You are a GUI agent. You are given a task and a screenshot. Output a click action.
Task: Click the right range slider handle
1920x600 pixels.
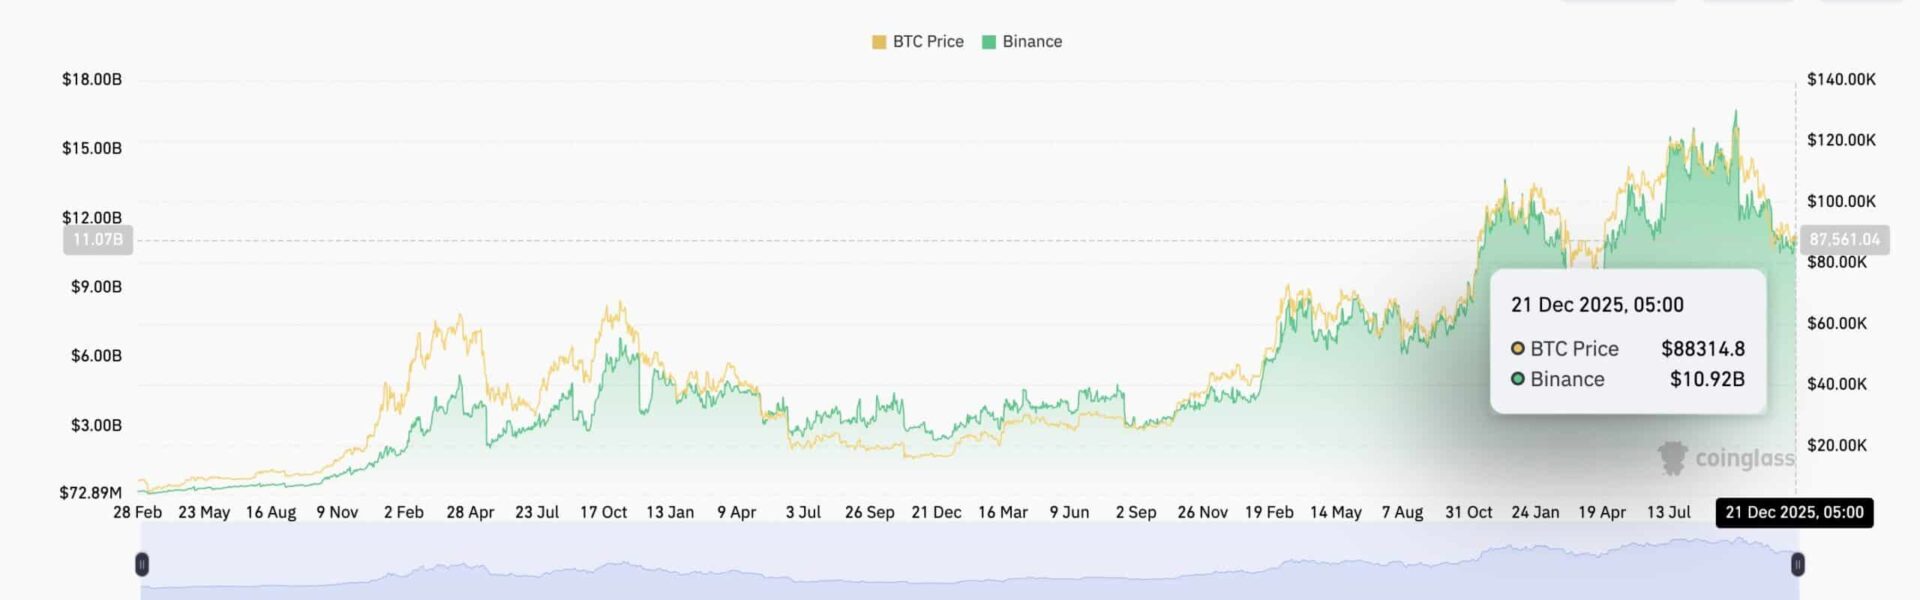click(x=1797, y=565)
